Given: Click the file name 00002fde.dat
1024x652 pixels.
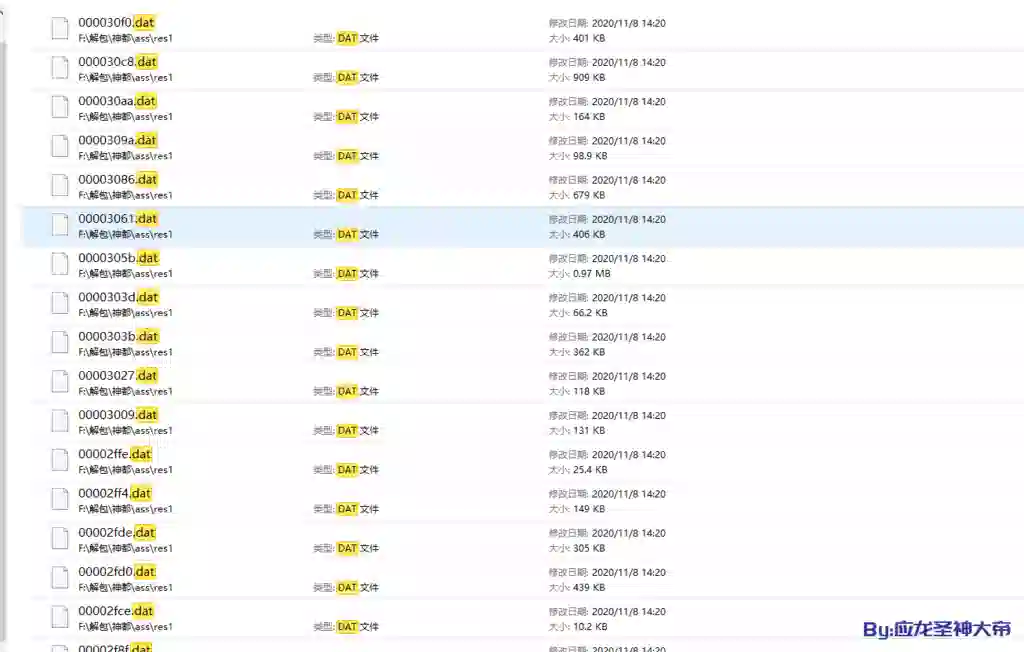Looking at the screenshot, I should coord(117,532).
